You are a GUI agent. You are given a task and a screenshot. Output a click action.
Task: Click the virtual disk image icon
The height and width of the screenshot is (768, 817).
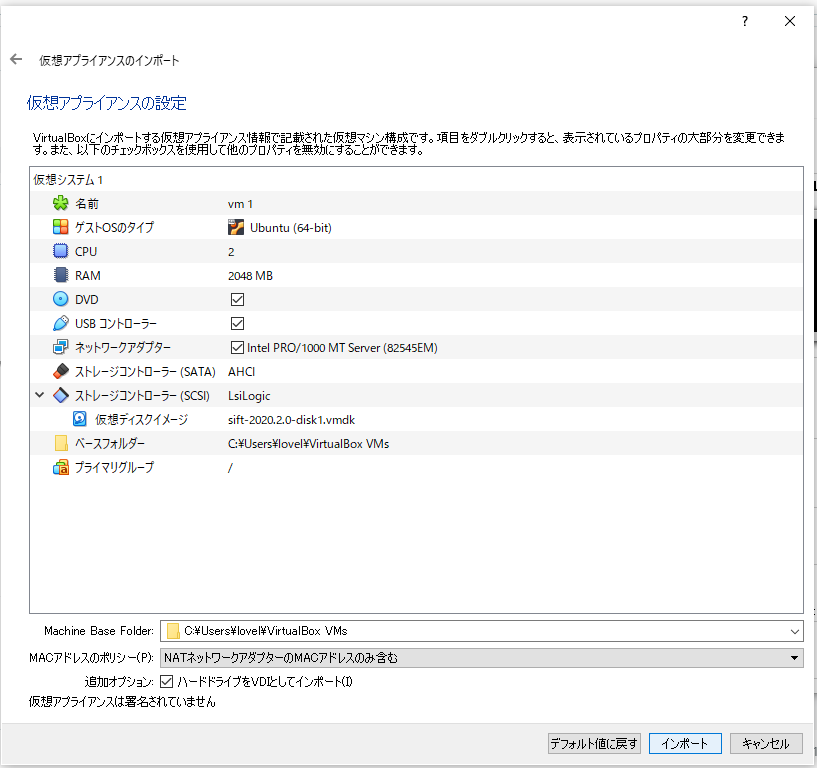(x=80, y=419)
